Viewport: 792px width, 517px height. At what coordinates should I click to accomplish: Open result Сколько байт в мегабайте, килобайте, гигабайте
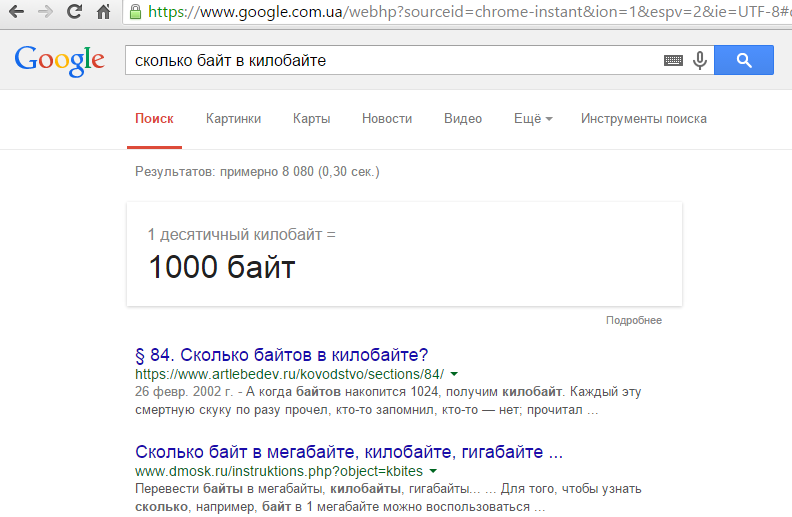(349, 452)
